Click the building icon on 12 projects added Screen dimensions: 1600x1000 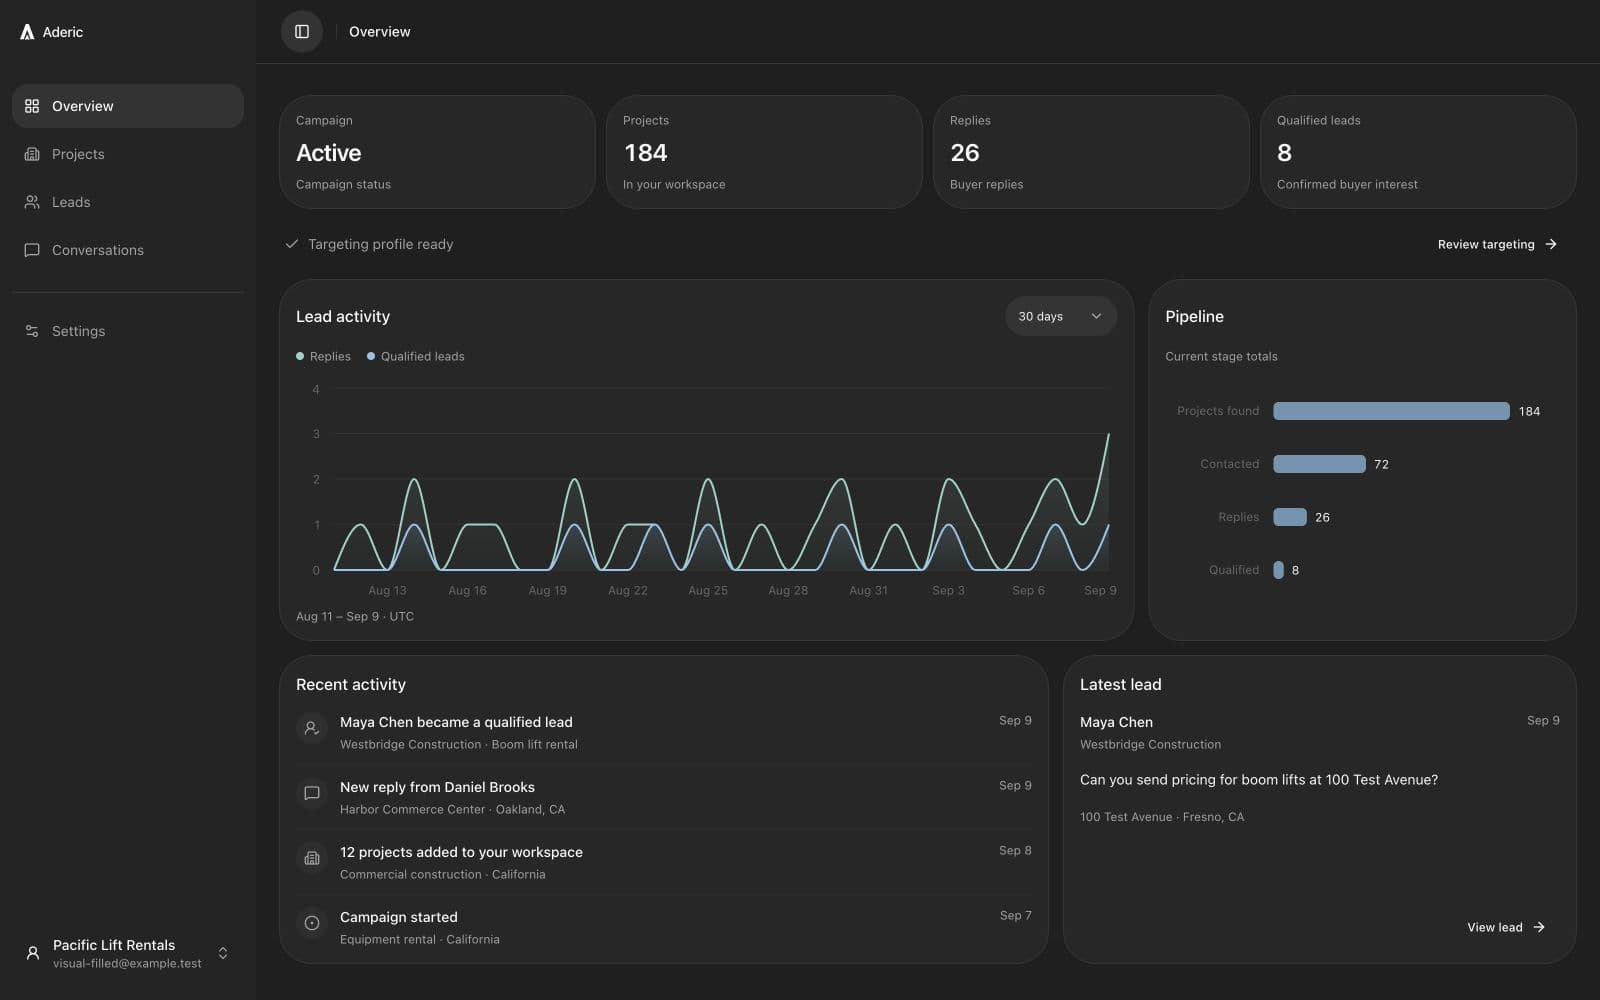tap(312, 858)
